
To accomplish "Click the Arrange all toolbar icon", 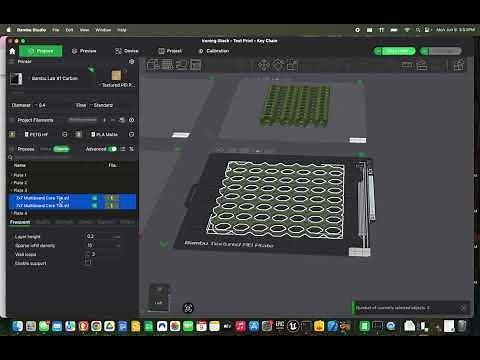I will coord(196,65).
